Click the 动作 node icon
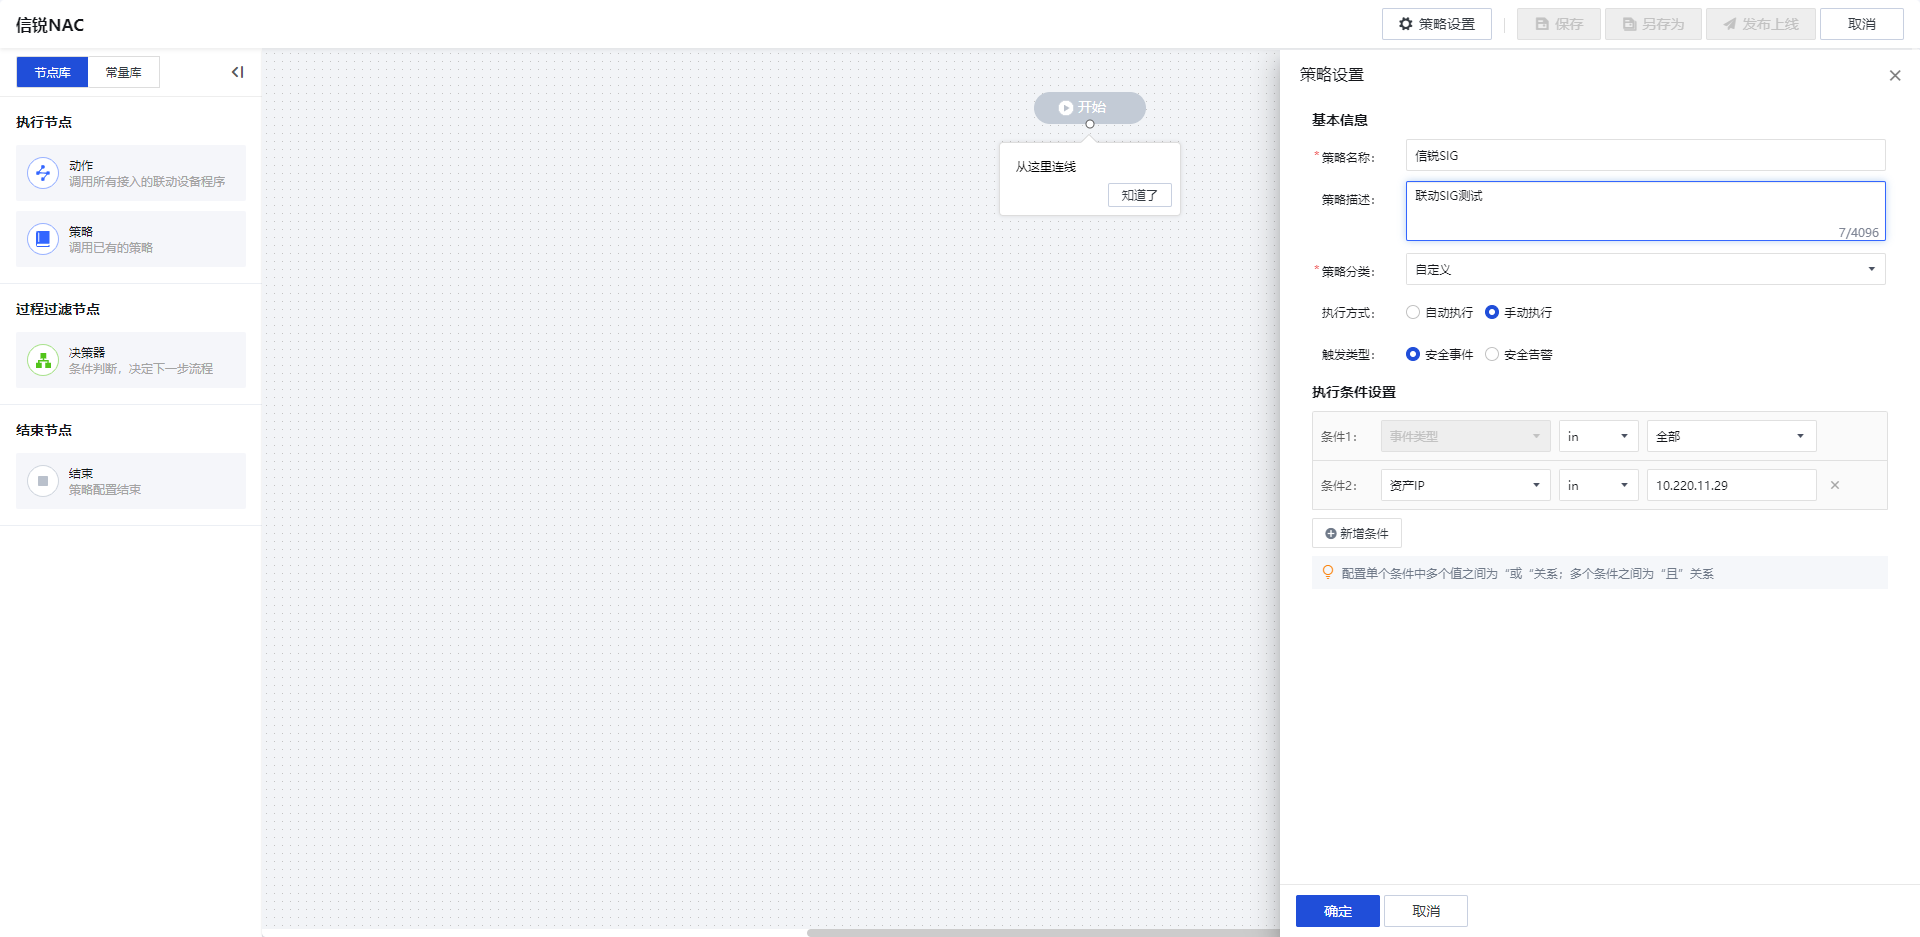The width and height of the screenshot is (1920, 937). coord(42,173)
